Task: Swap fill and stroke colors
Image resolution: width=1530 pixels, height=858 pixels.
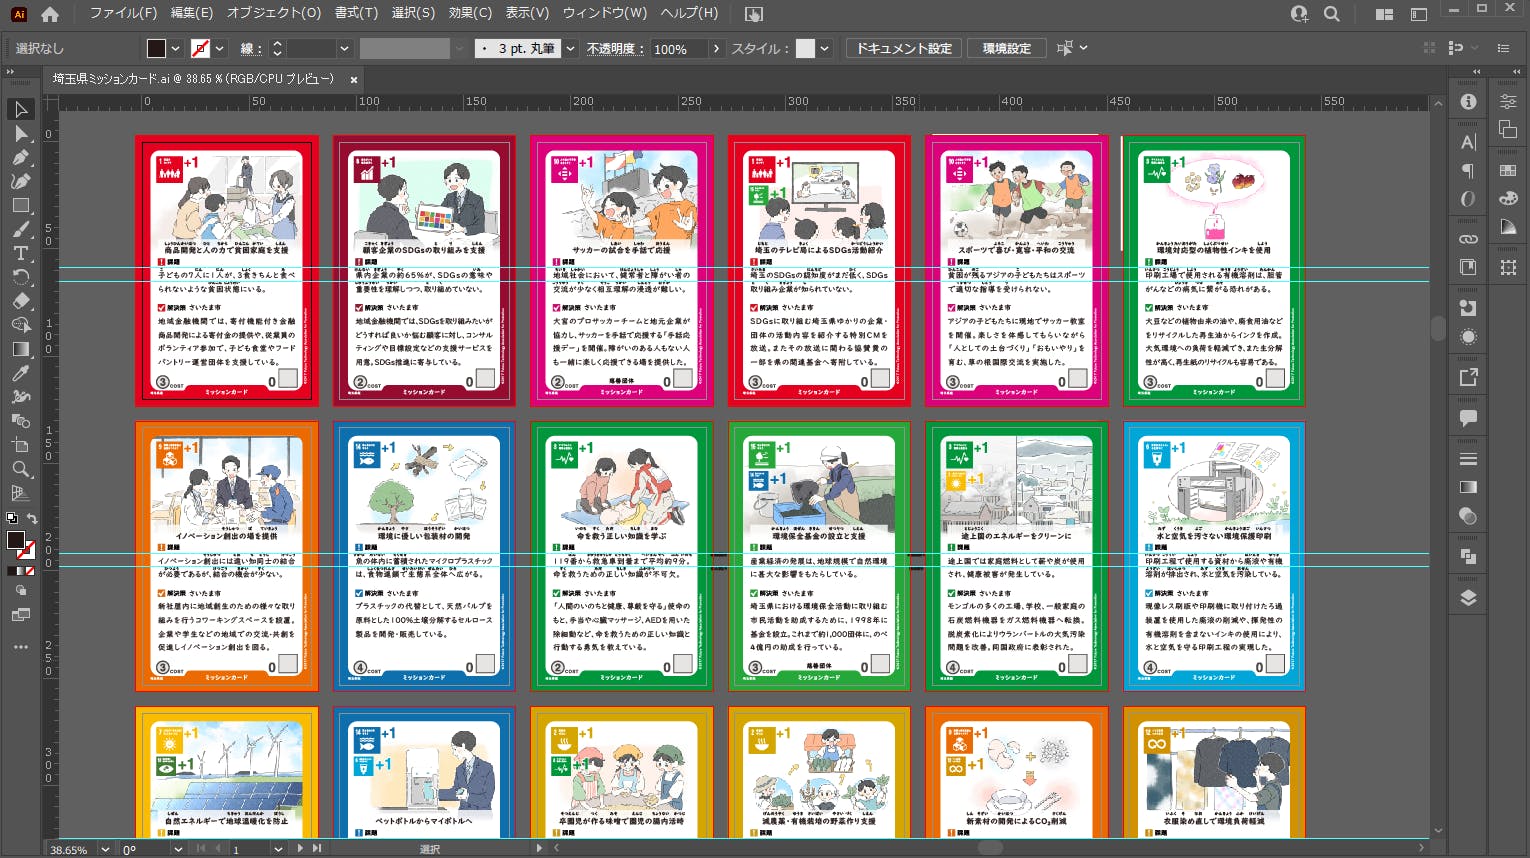Action: [32, 518]
